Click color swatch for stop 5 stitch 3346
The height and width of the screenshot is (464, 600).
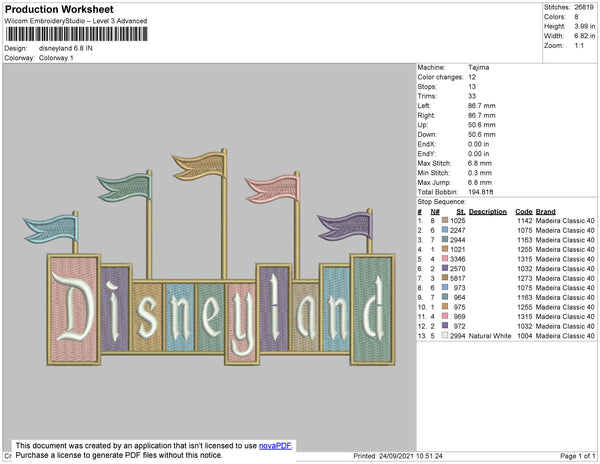pos(445,259)
